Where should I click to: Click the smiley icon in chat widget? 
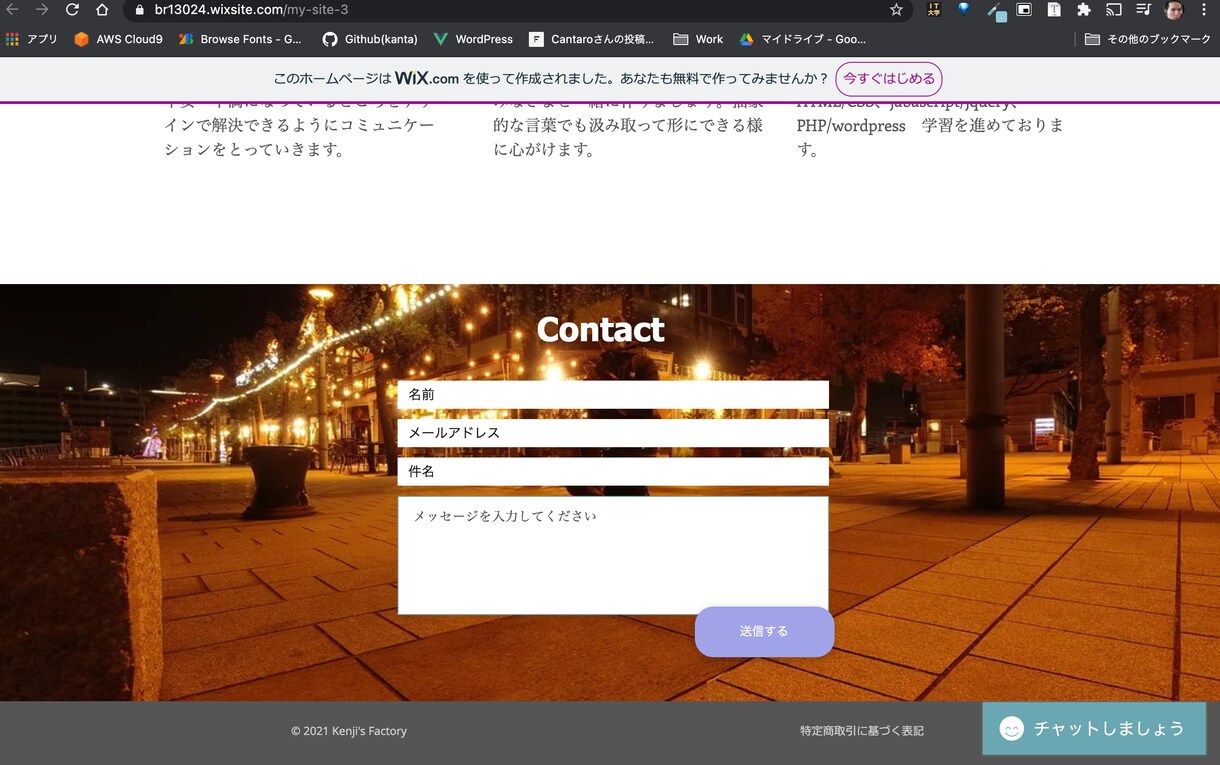coord(1012,729)
